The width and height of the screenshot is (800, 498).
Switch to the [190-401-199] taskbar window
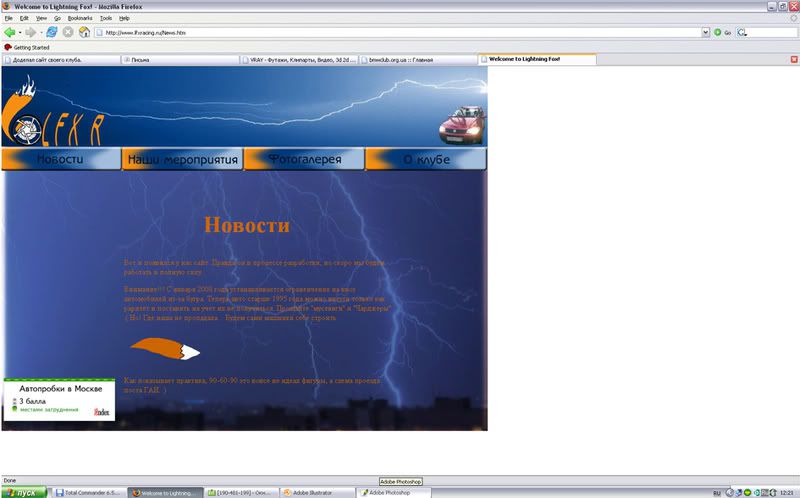pyautogui.click(x=241, y=493)
